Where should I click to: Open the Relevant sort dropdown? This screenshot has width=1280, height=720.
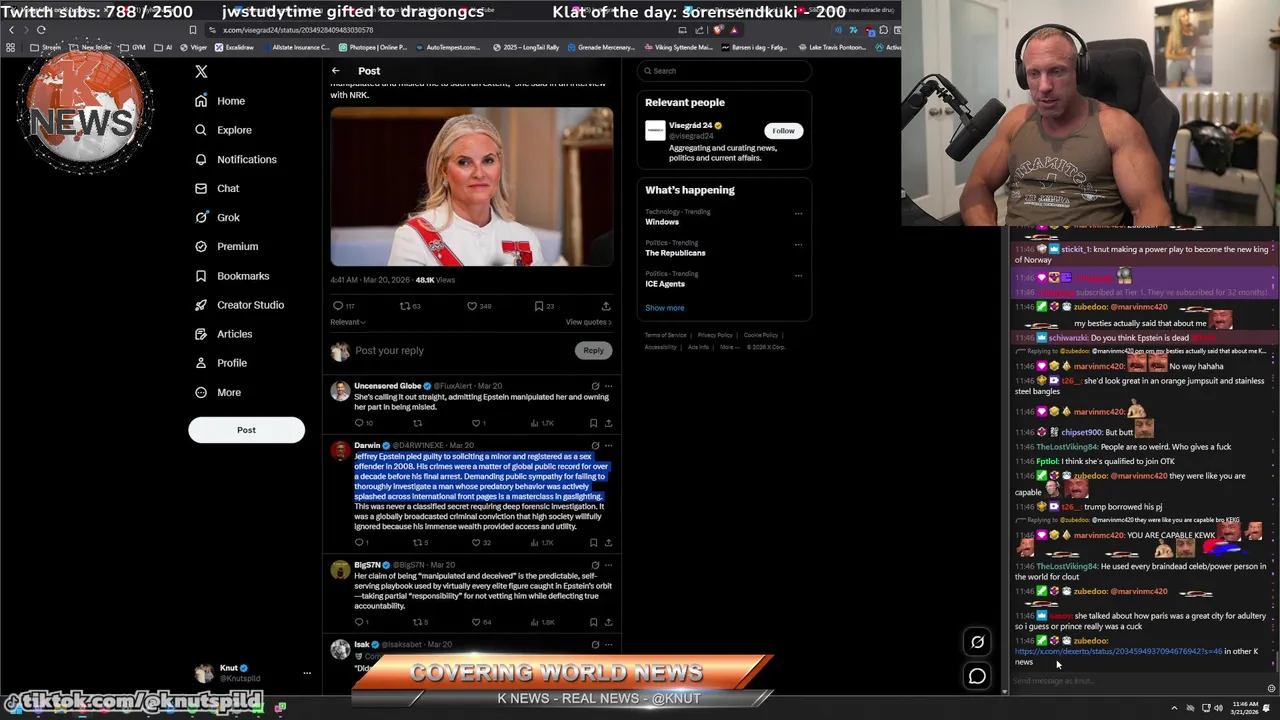(x=348, y=322)
